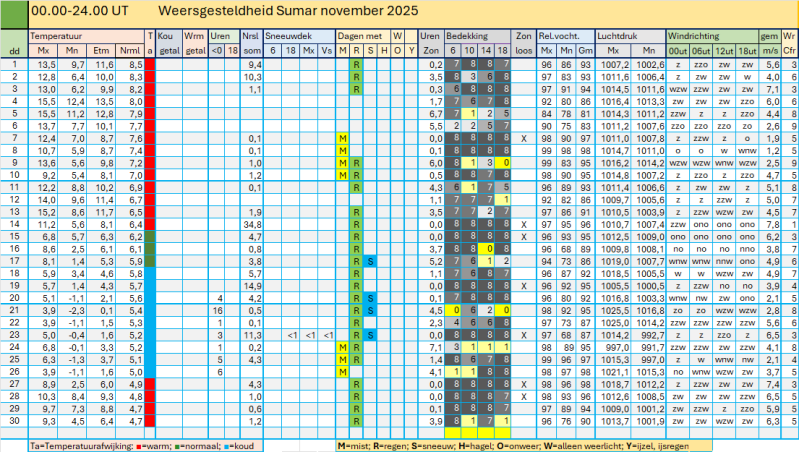Click the 'X' sunless marker on day 19

pyautogui.click(x=523, y=286)
